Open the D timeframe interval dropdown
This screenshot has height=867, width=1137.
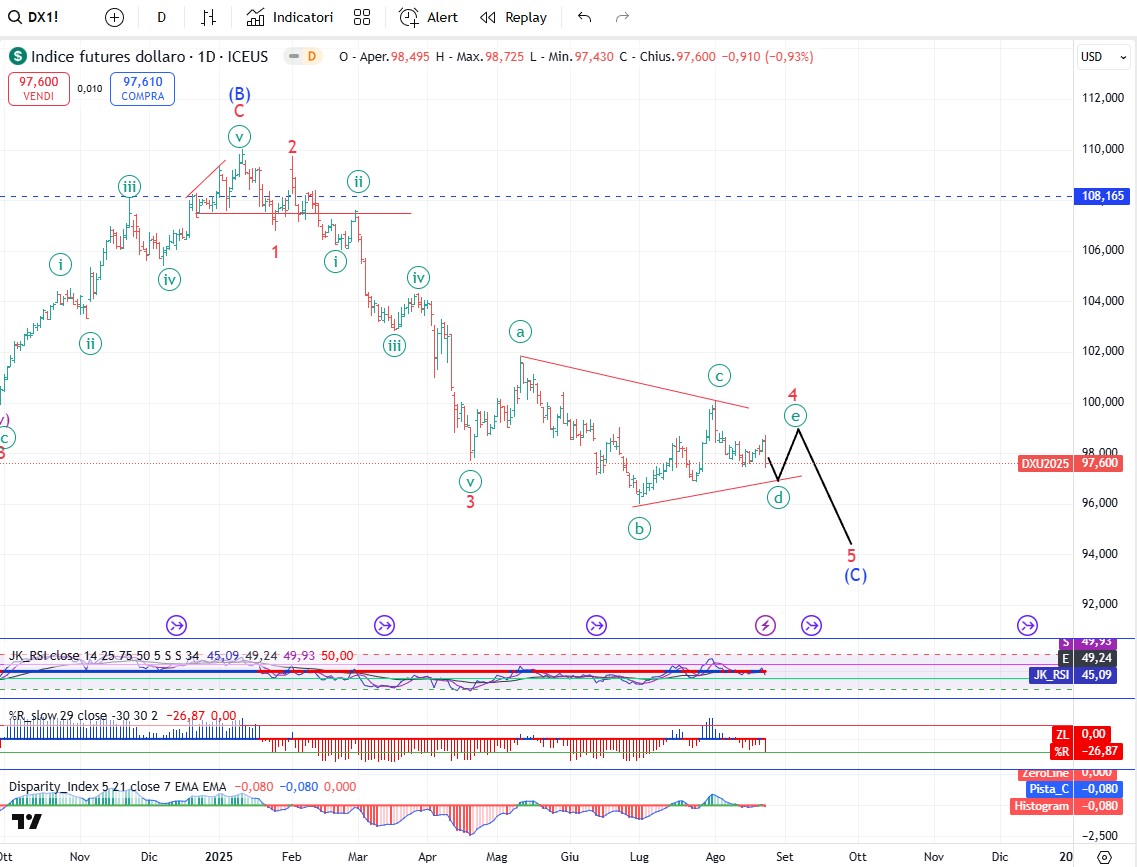click(x=161, y=17)
